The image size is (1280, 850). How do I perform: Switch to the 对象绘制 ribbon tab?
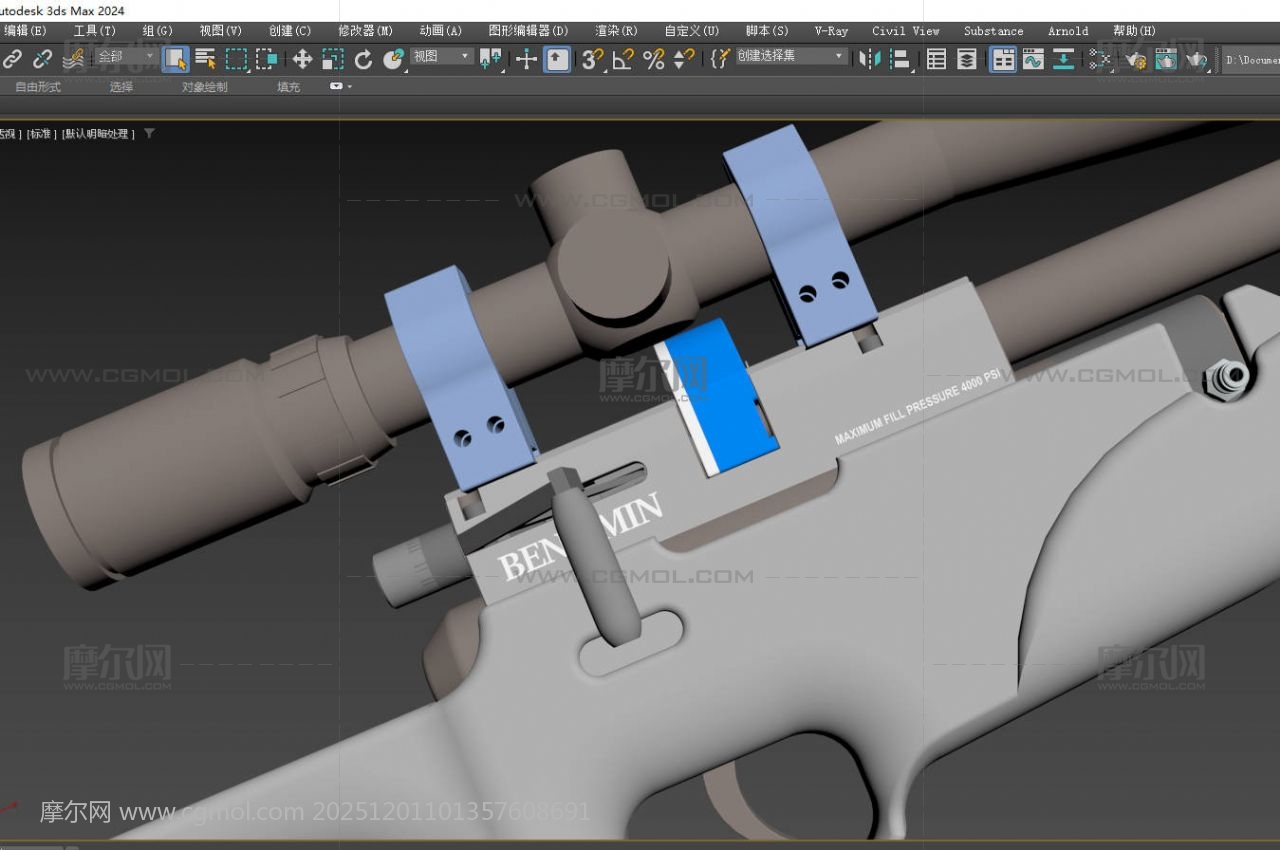pyautogui.click(x=204, y=87)
